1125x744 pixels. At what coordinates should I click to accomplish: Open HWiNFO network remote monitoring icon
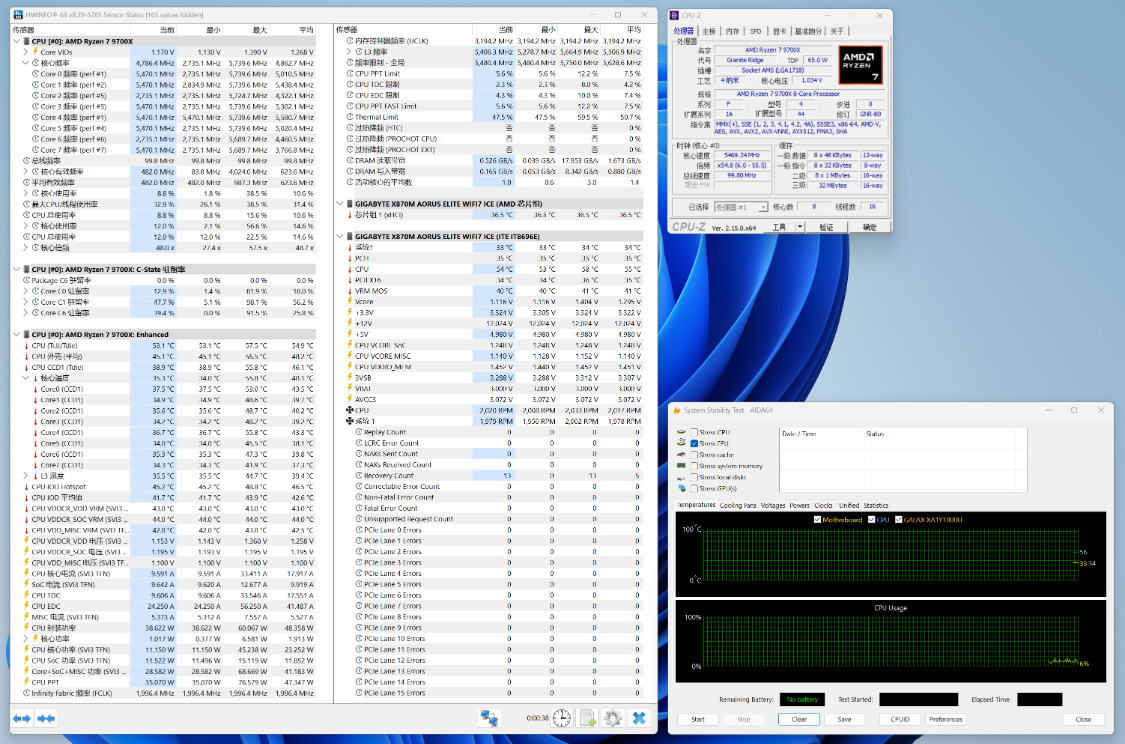[489, 718]
